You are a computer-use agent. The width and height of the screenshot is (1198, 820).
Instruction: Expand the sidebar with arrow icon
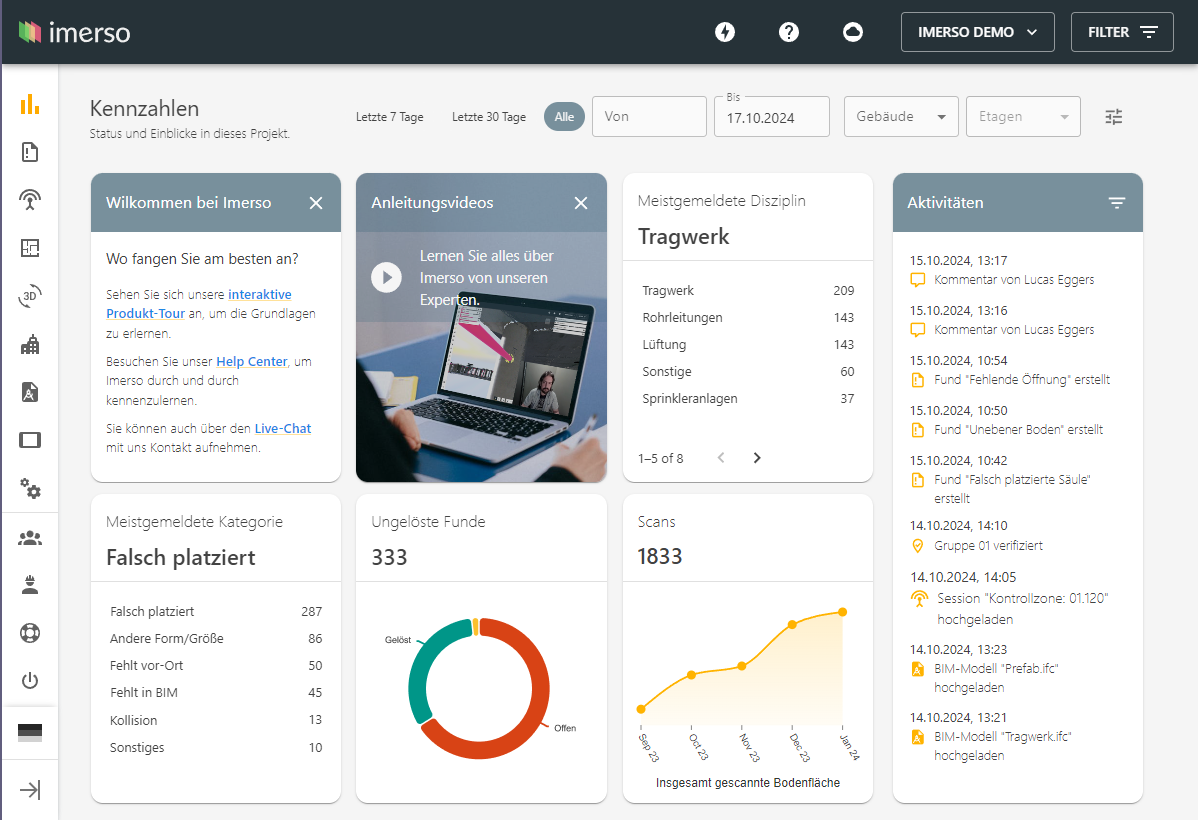(30, 789)
